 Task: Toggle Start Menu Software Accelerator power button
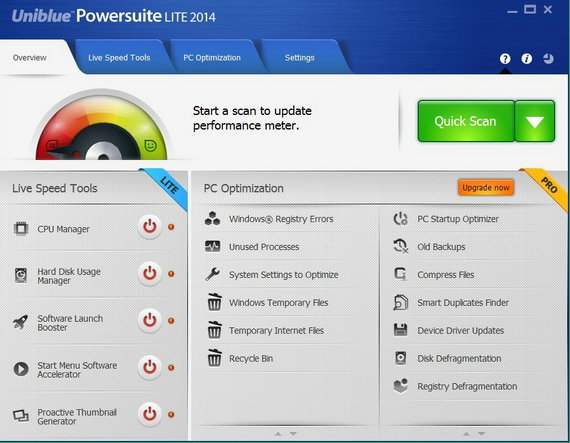(x=149, y=367)
